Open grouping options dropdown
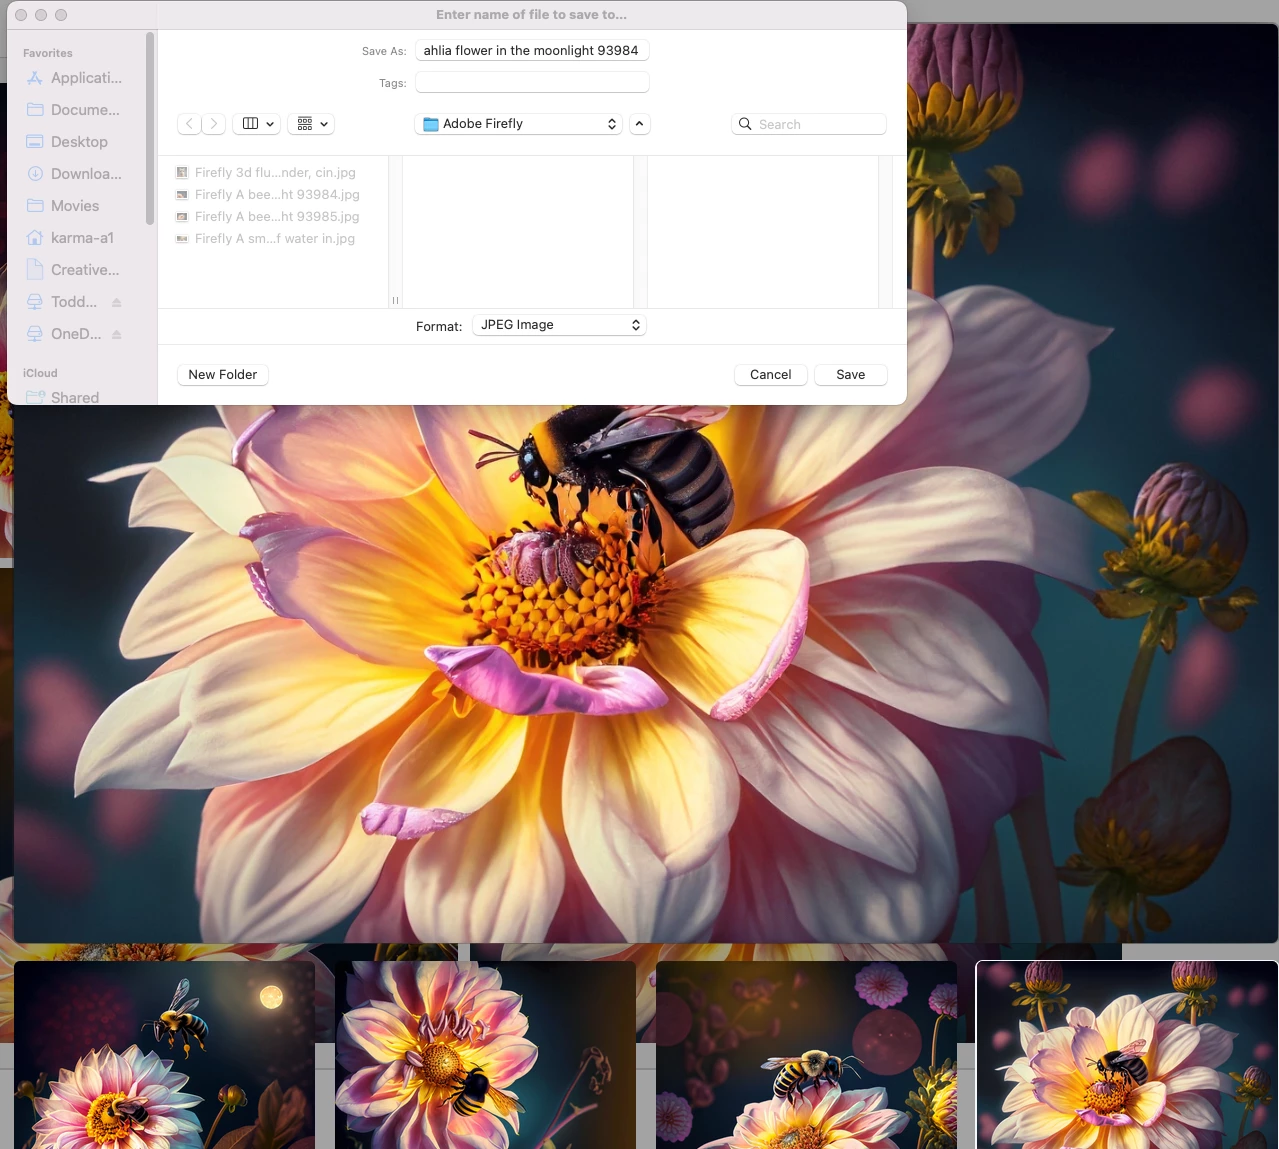Screen dimensions: 1279x1149 point(311,124)
